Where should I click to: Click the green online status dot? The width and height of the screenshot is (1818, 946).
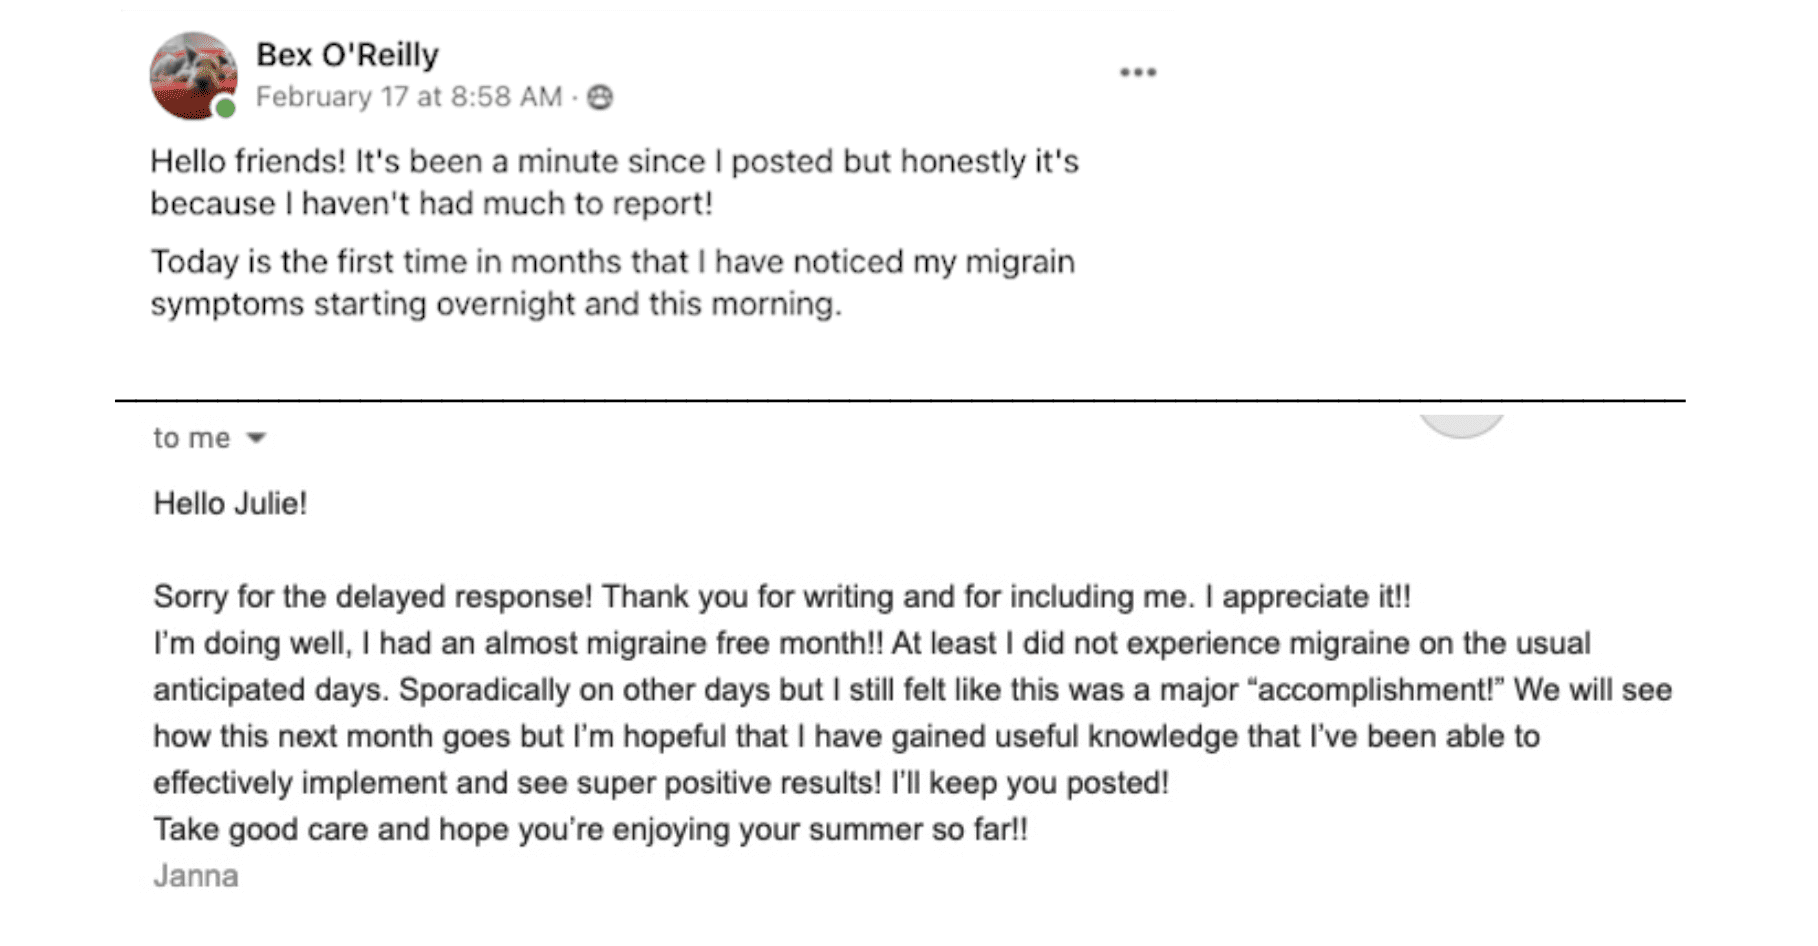pyautogui.click(x=226, y=108)
